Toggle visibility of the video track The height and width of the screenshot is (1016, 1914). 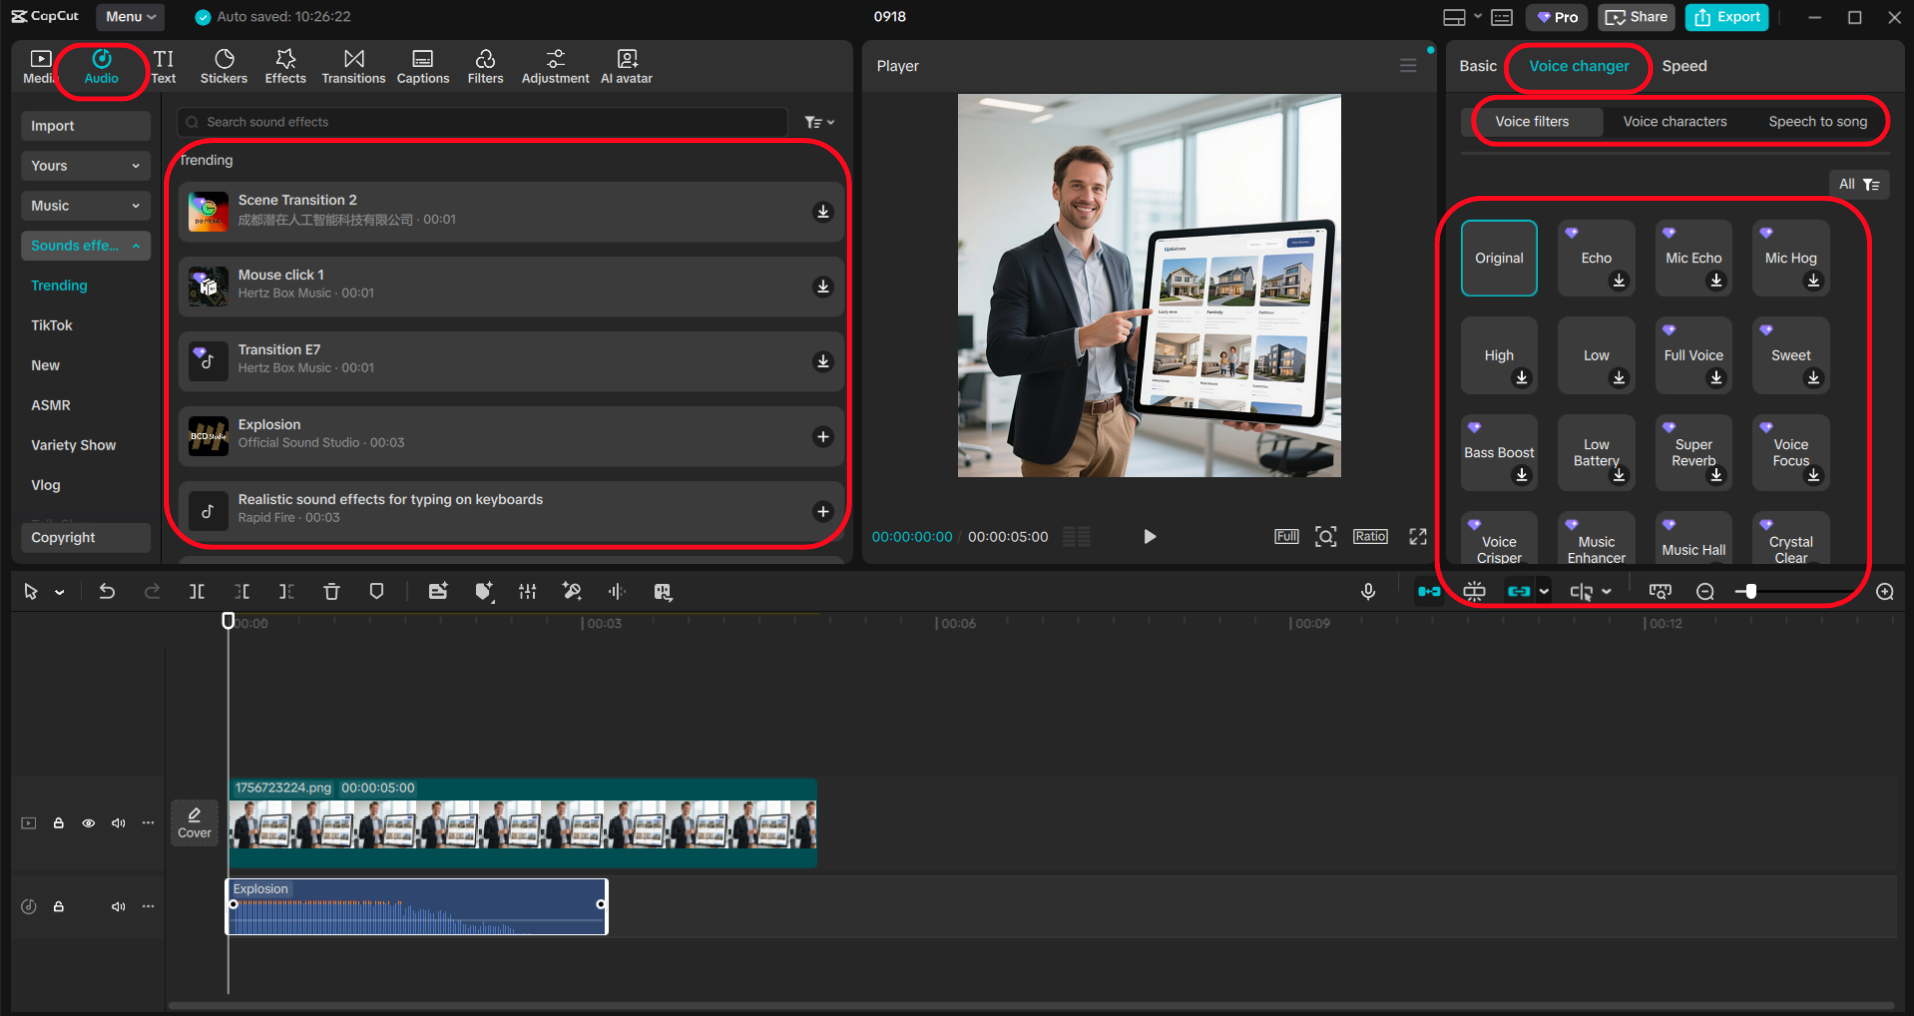(89, 823)
